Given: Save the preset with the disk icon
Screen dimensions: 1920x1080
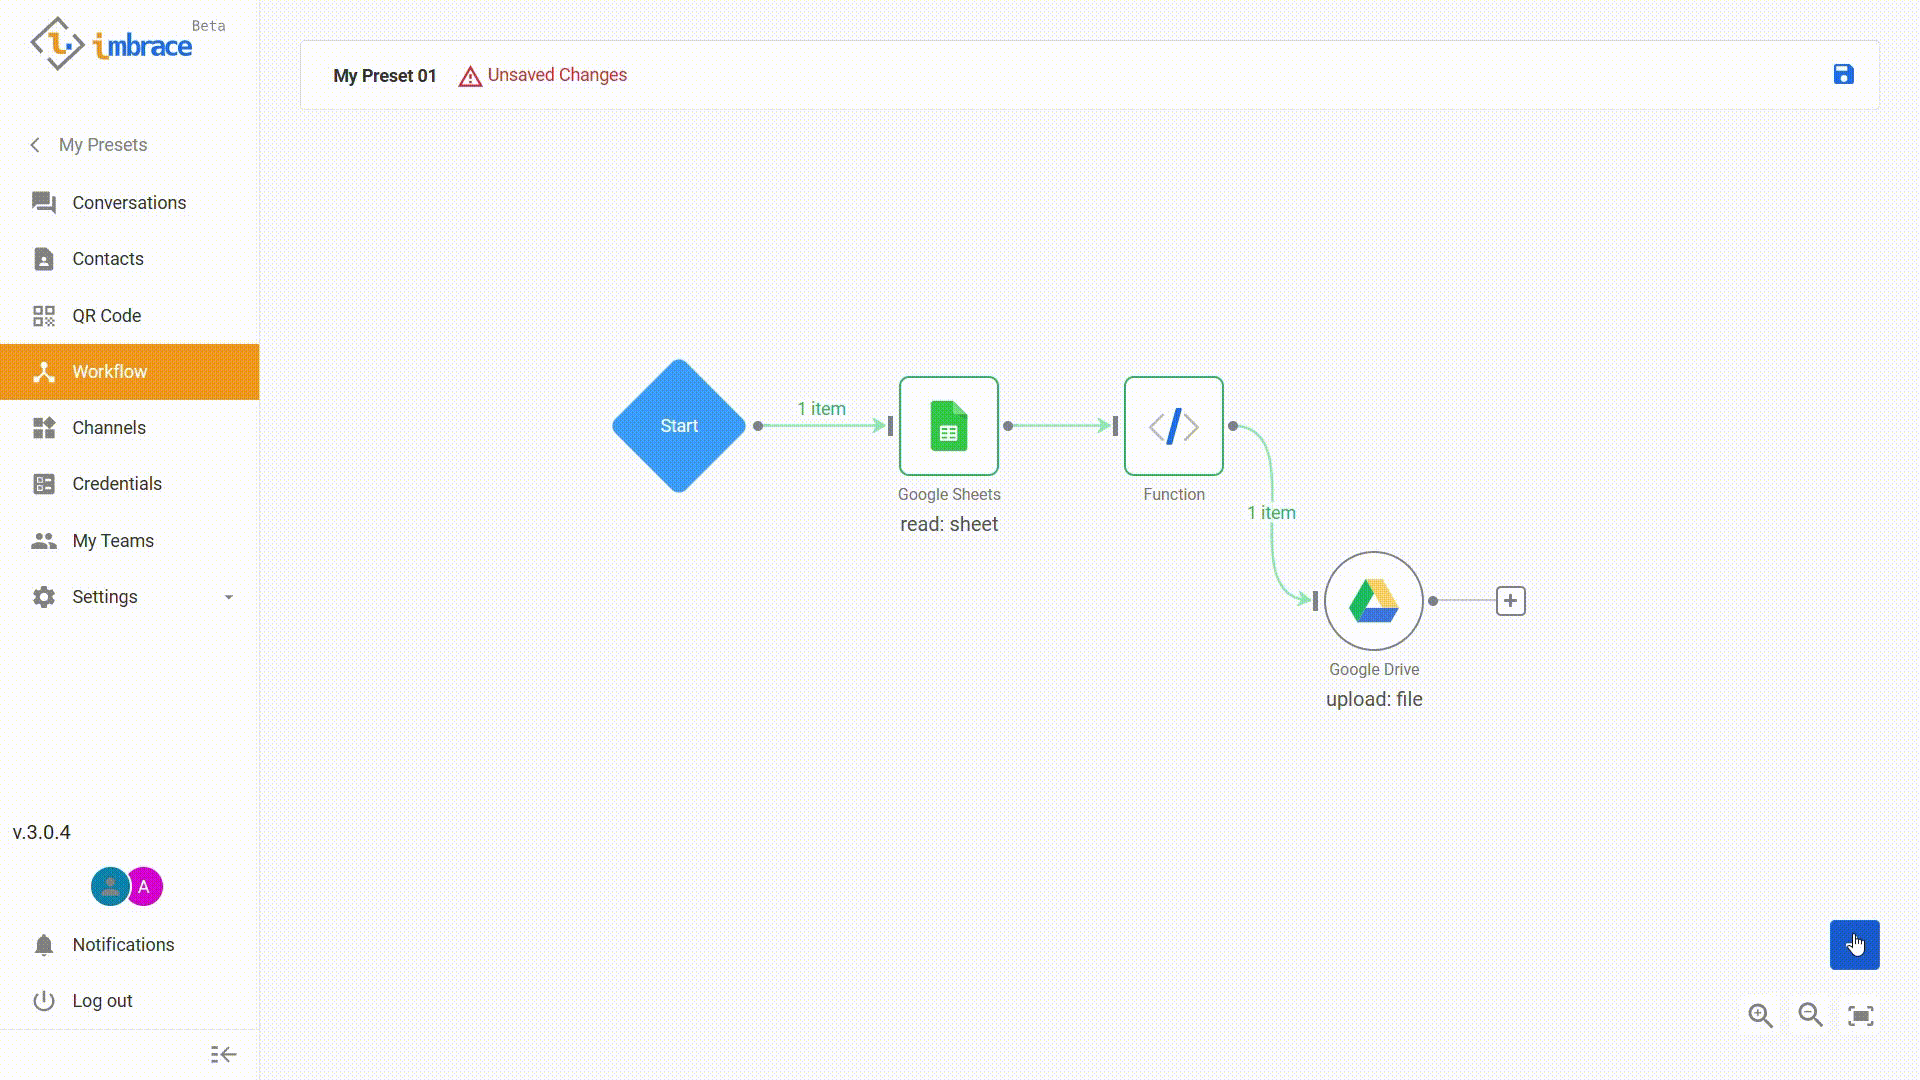Looking at the screenshot, I should pyautogui.click(x=1843, y=75).
